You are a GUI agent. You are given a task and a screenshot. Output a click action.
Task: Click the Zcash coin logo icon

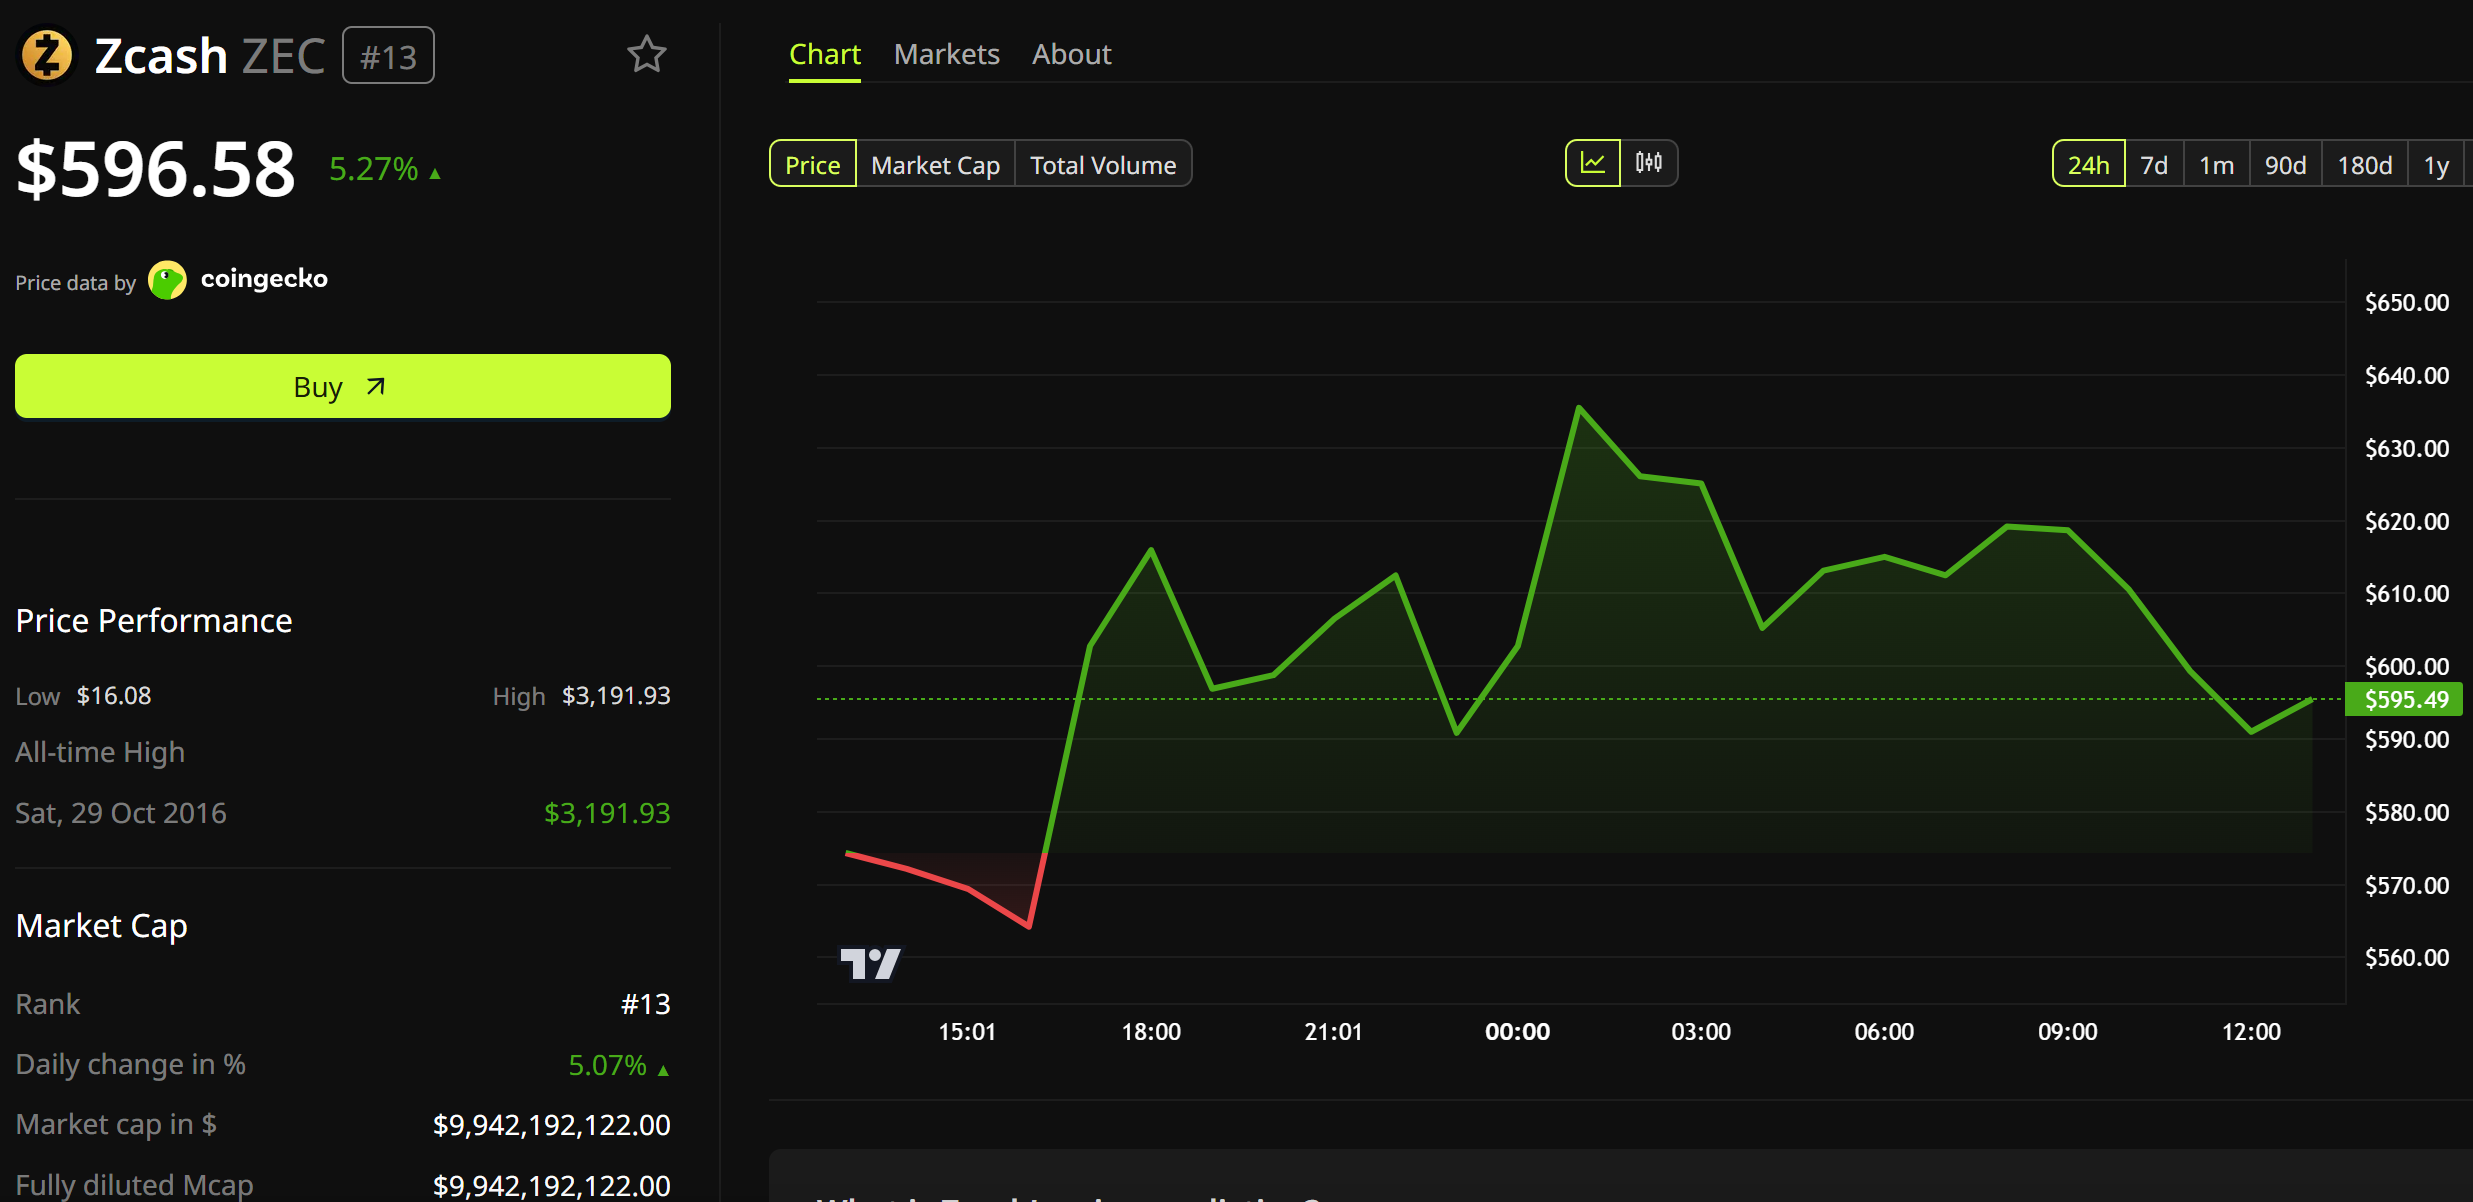(47, 55)
